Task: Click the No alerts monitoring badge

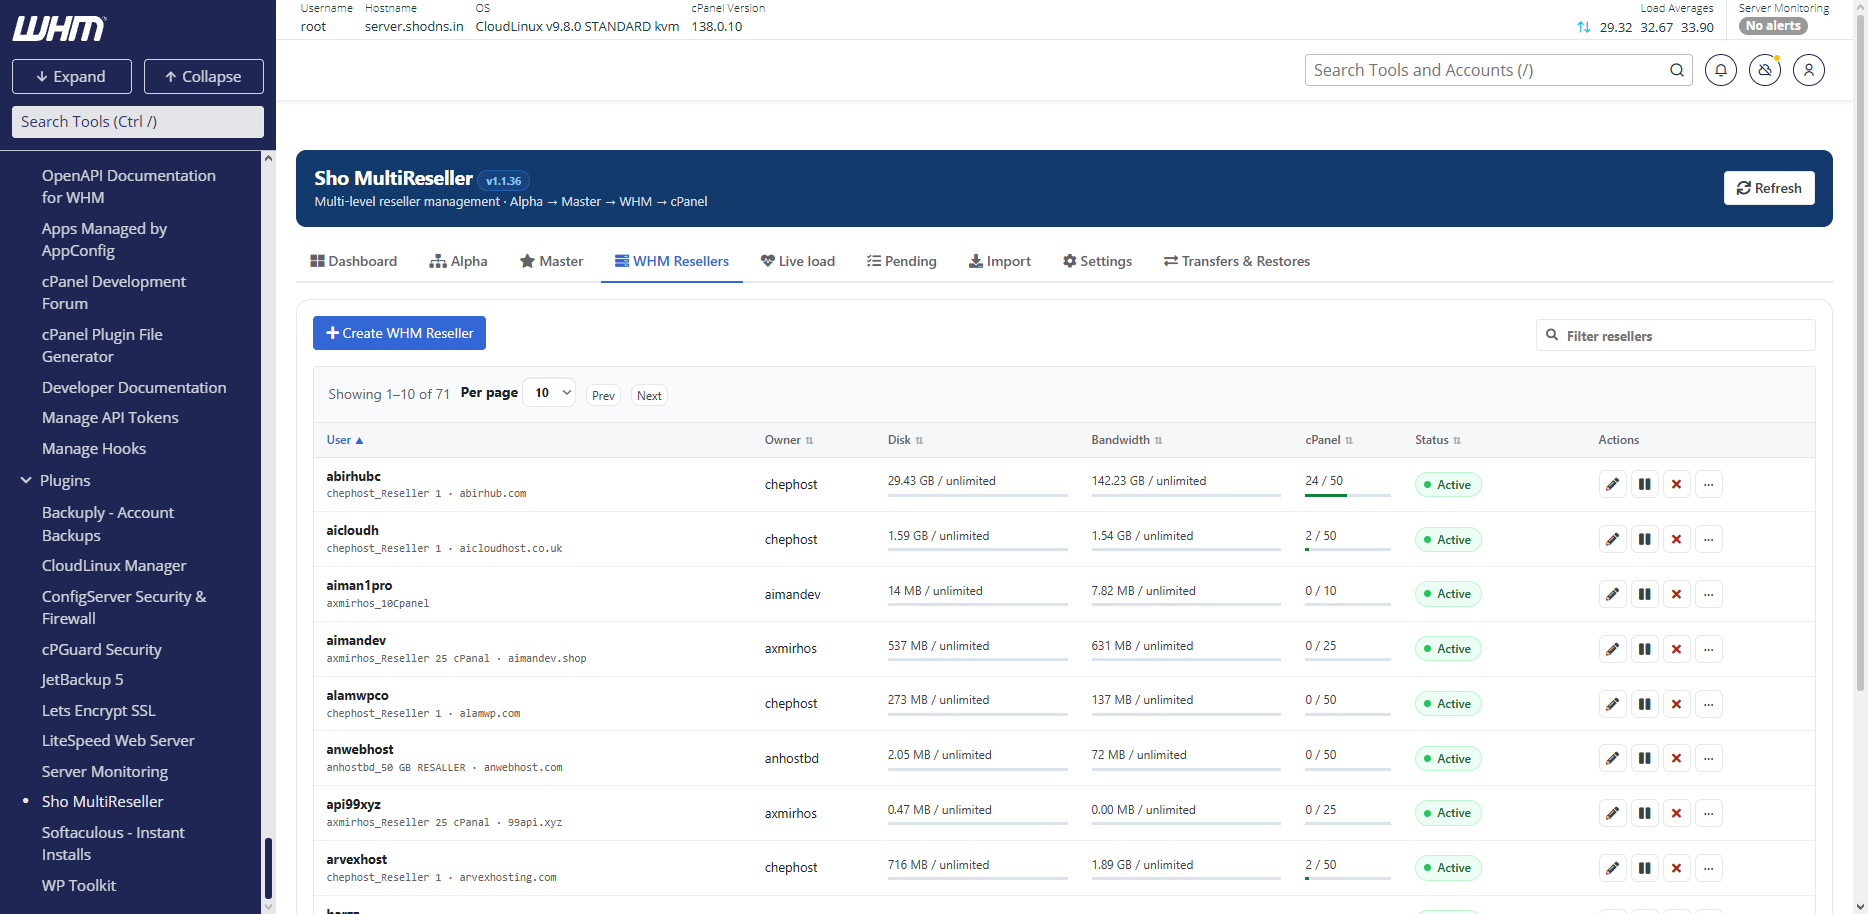Action: 1773,26
